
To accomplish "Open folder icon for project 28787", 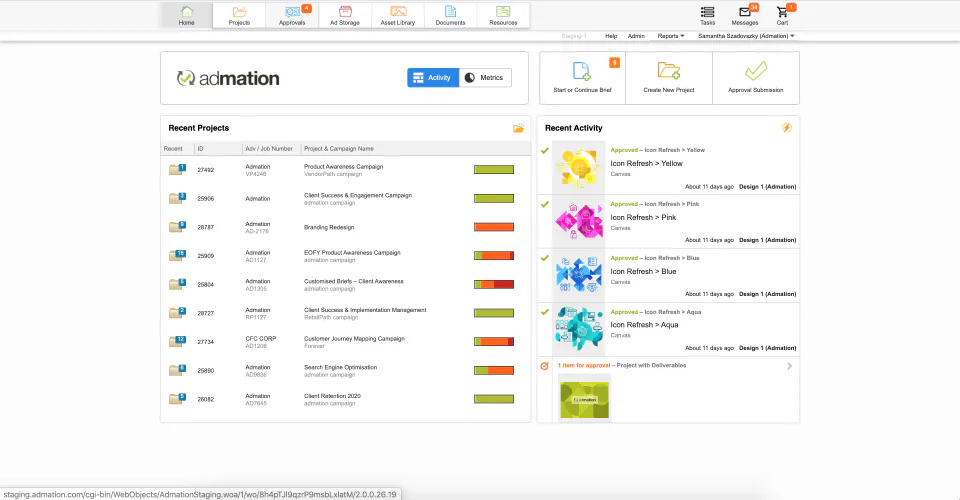I will pos(177,227).
